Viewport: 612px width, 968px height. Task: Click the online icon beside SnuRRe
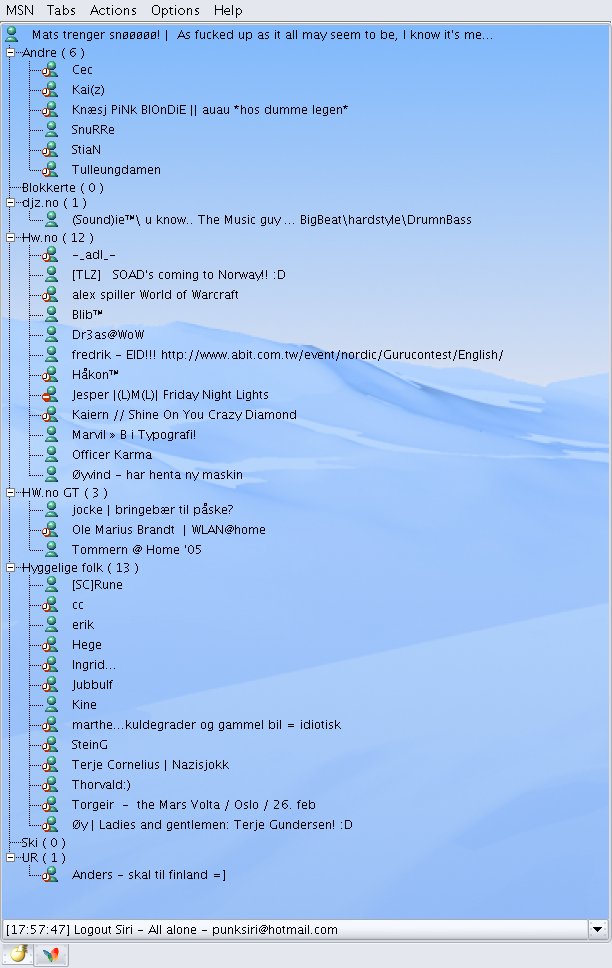click(x=51, y=130)
